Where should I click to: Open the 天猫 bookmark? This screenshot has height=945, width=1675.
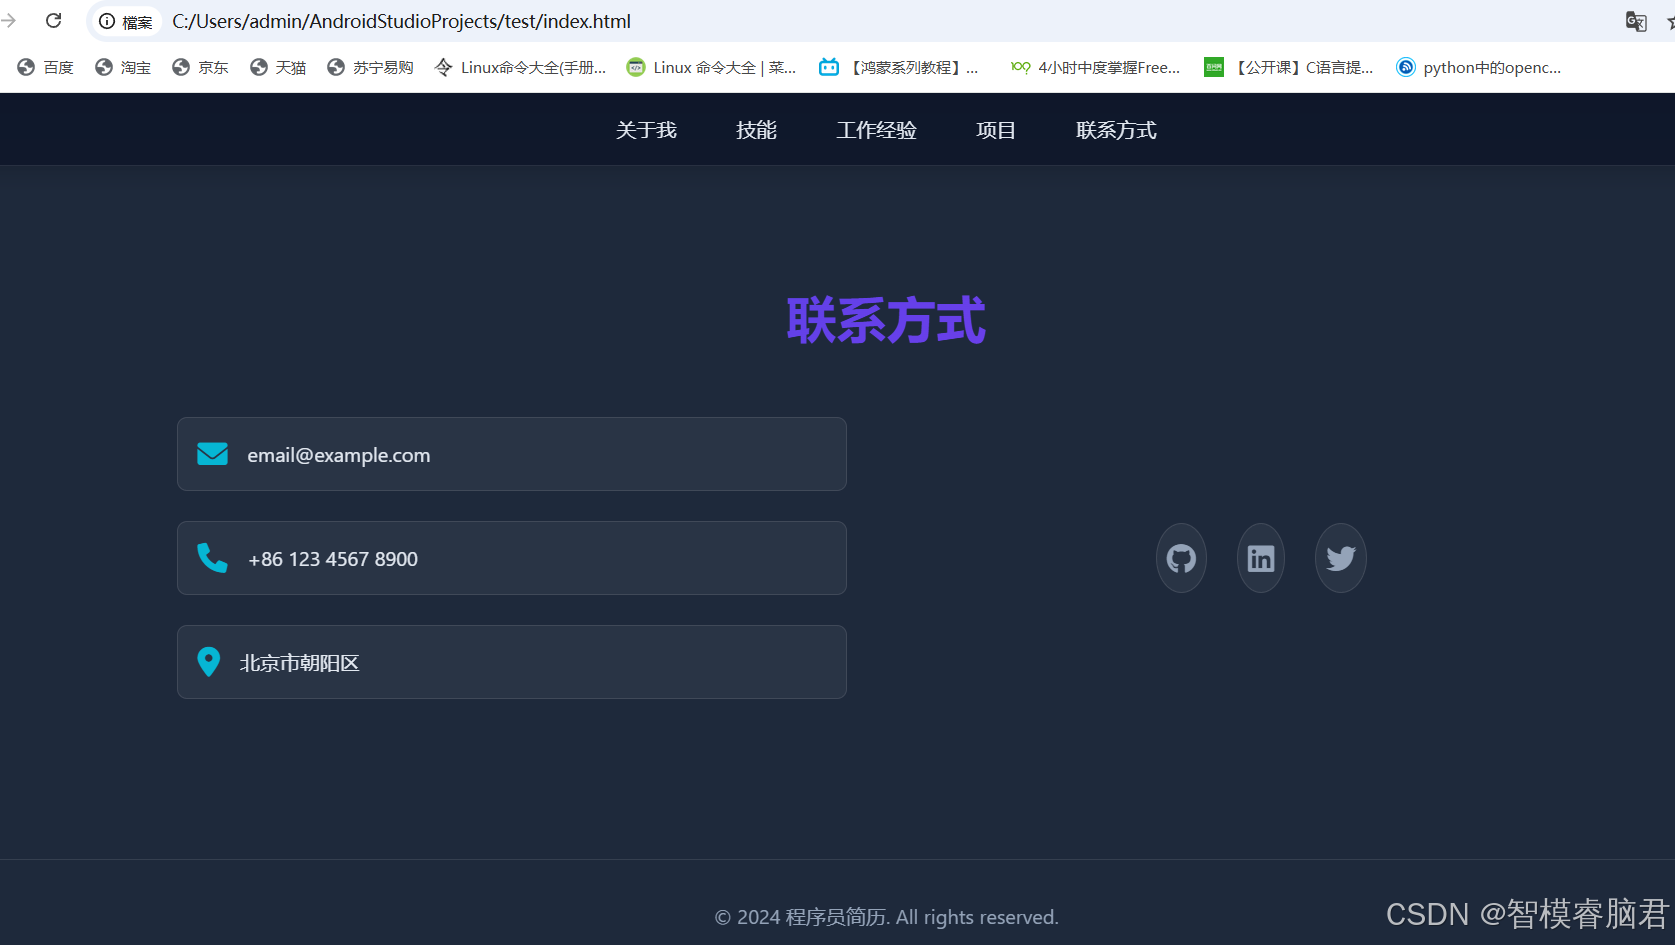point(278,67)
